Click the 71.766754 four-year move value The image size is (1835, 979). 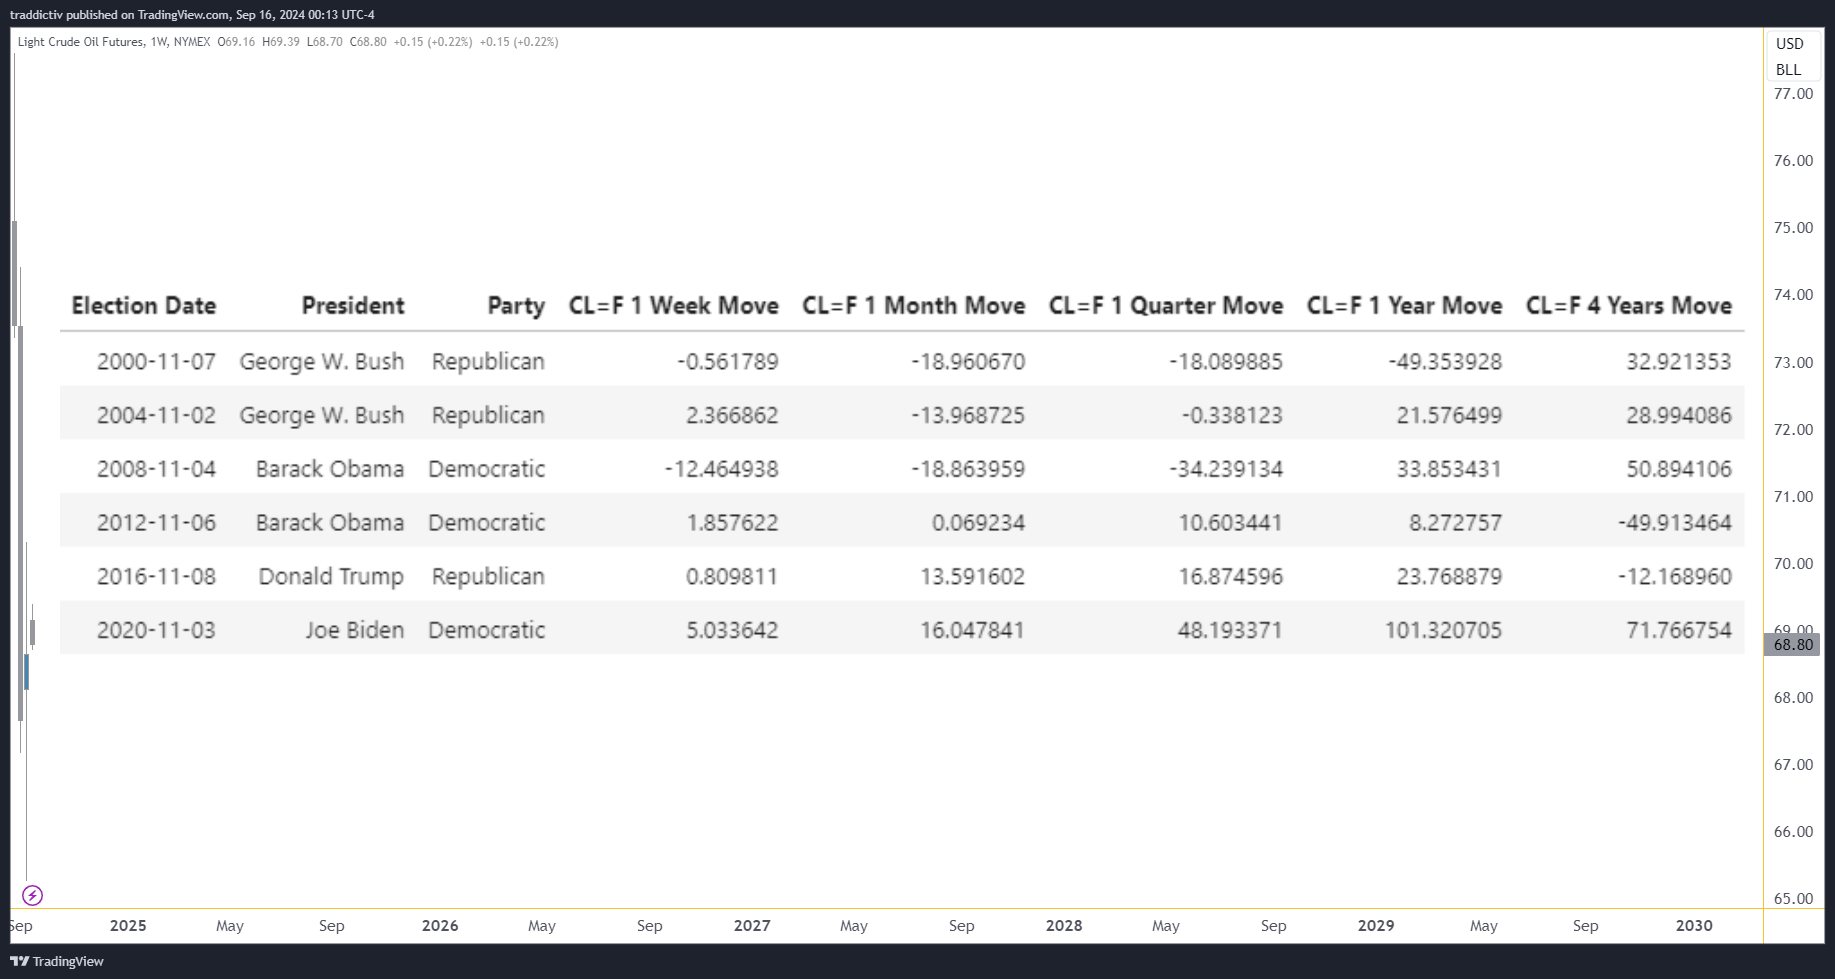click(1679, 630)
